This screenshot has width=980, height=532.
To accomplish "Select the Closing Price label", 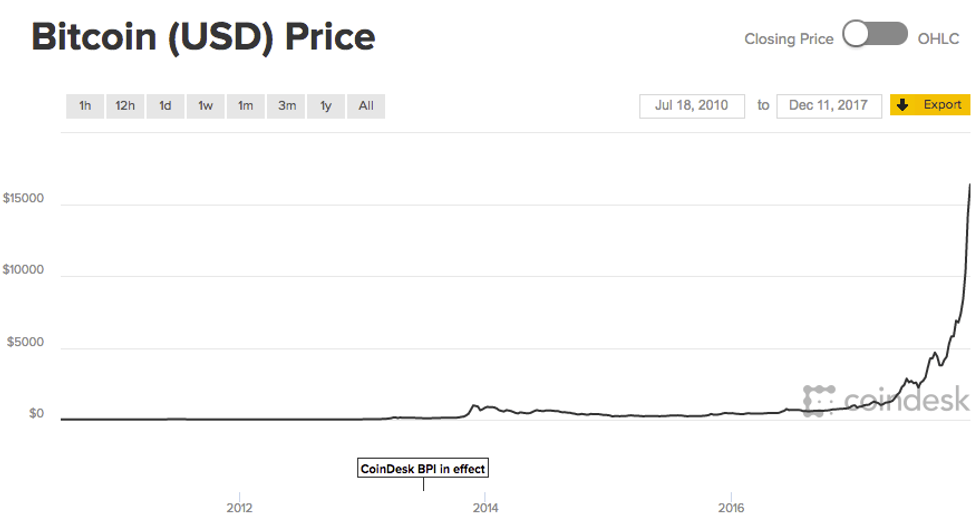I will pyautogui.click(x=788, y=39).
